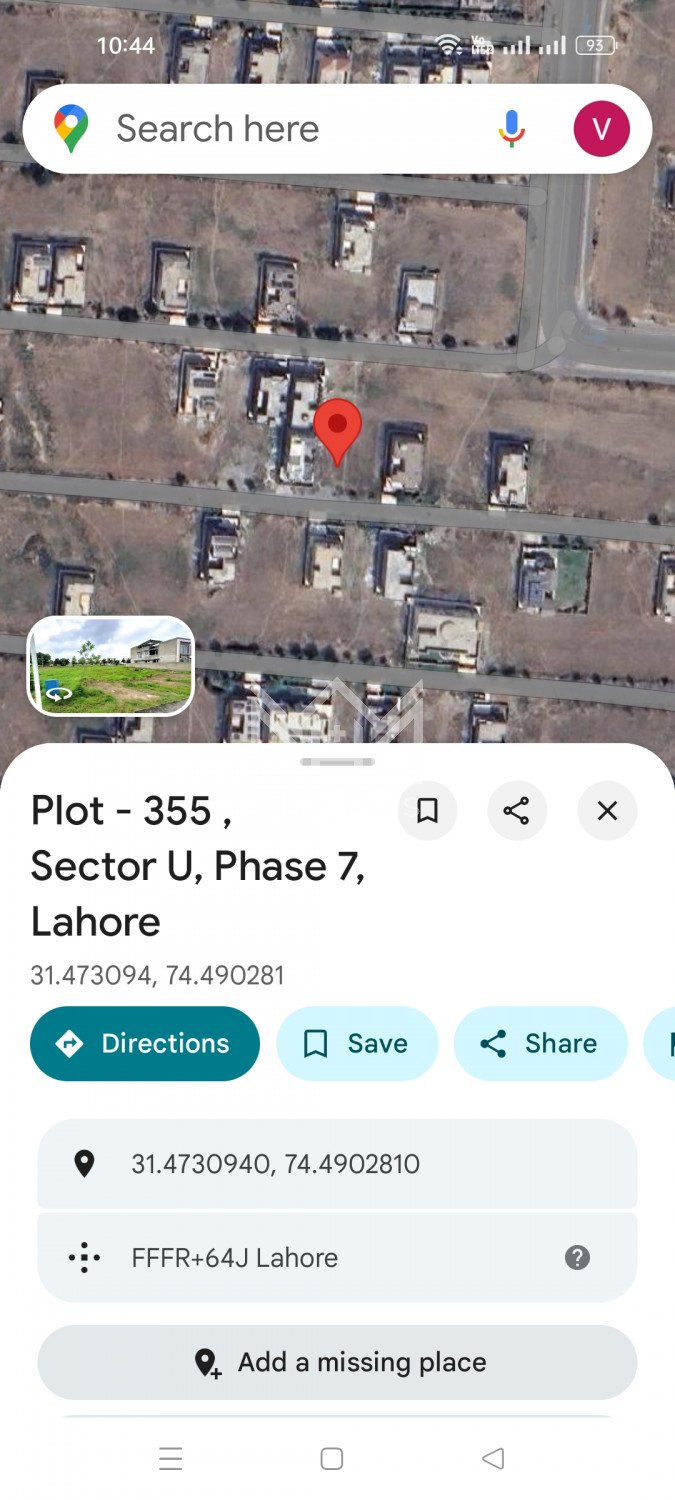Image resolution: width=675 pixels, height=1500 pixels.
Task: Open recent apps with the three-lines button
Action: click(x=171, y=1458)
